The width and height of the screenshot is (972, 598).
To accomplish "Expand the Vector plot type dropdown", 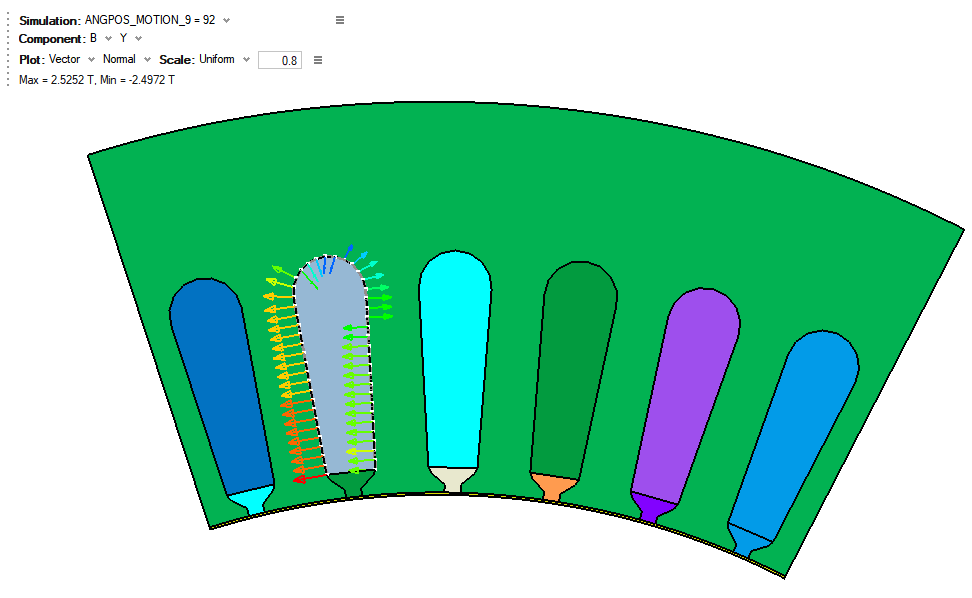I will 92,60.
